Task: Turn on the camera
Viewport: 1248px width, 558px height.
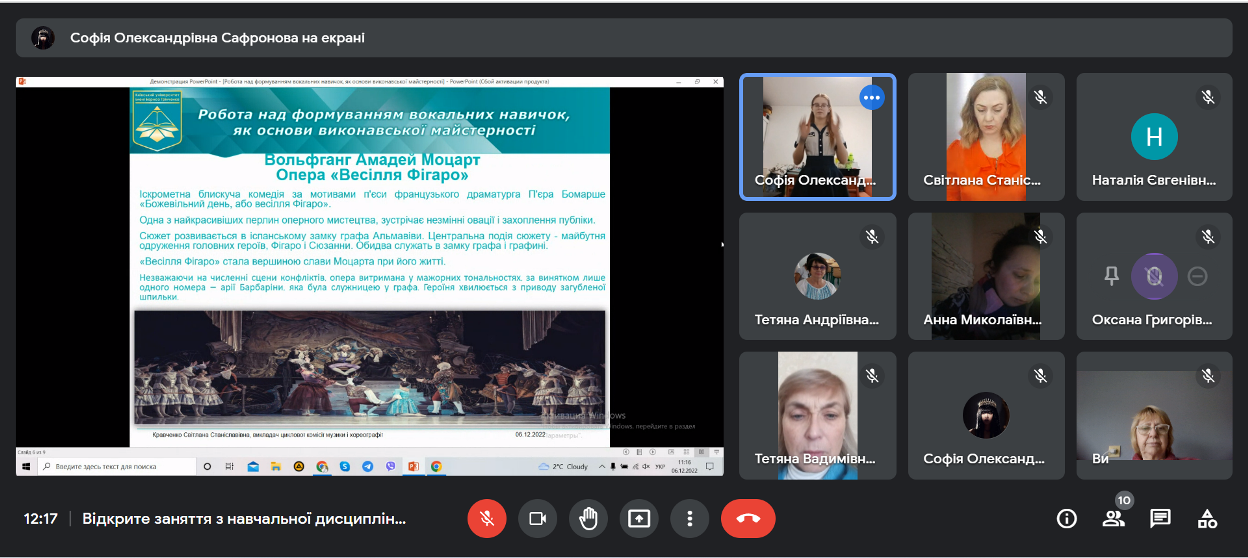Action: click(x=538, y=518)
